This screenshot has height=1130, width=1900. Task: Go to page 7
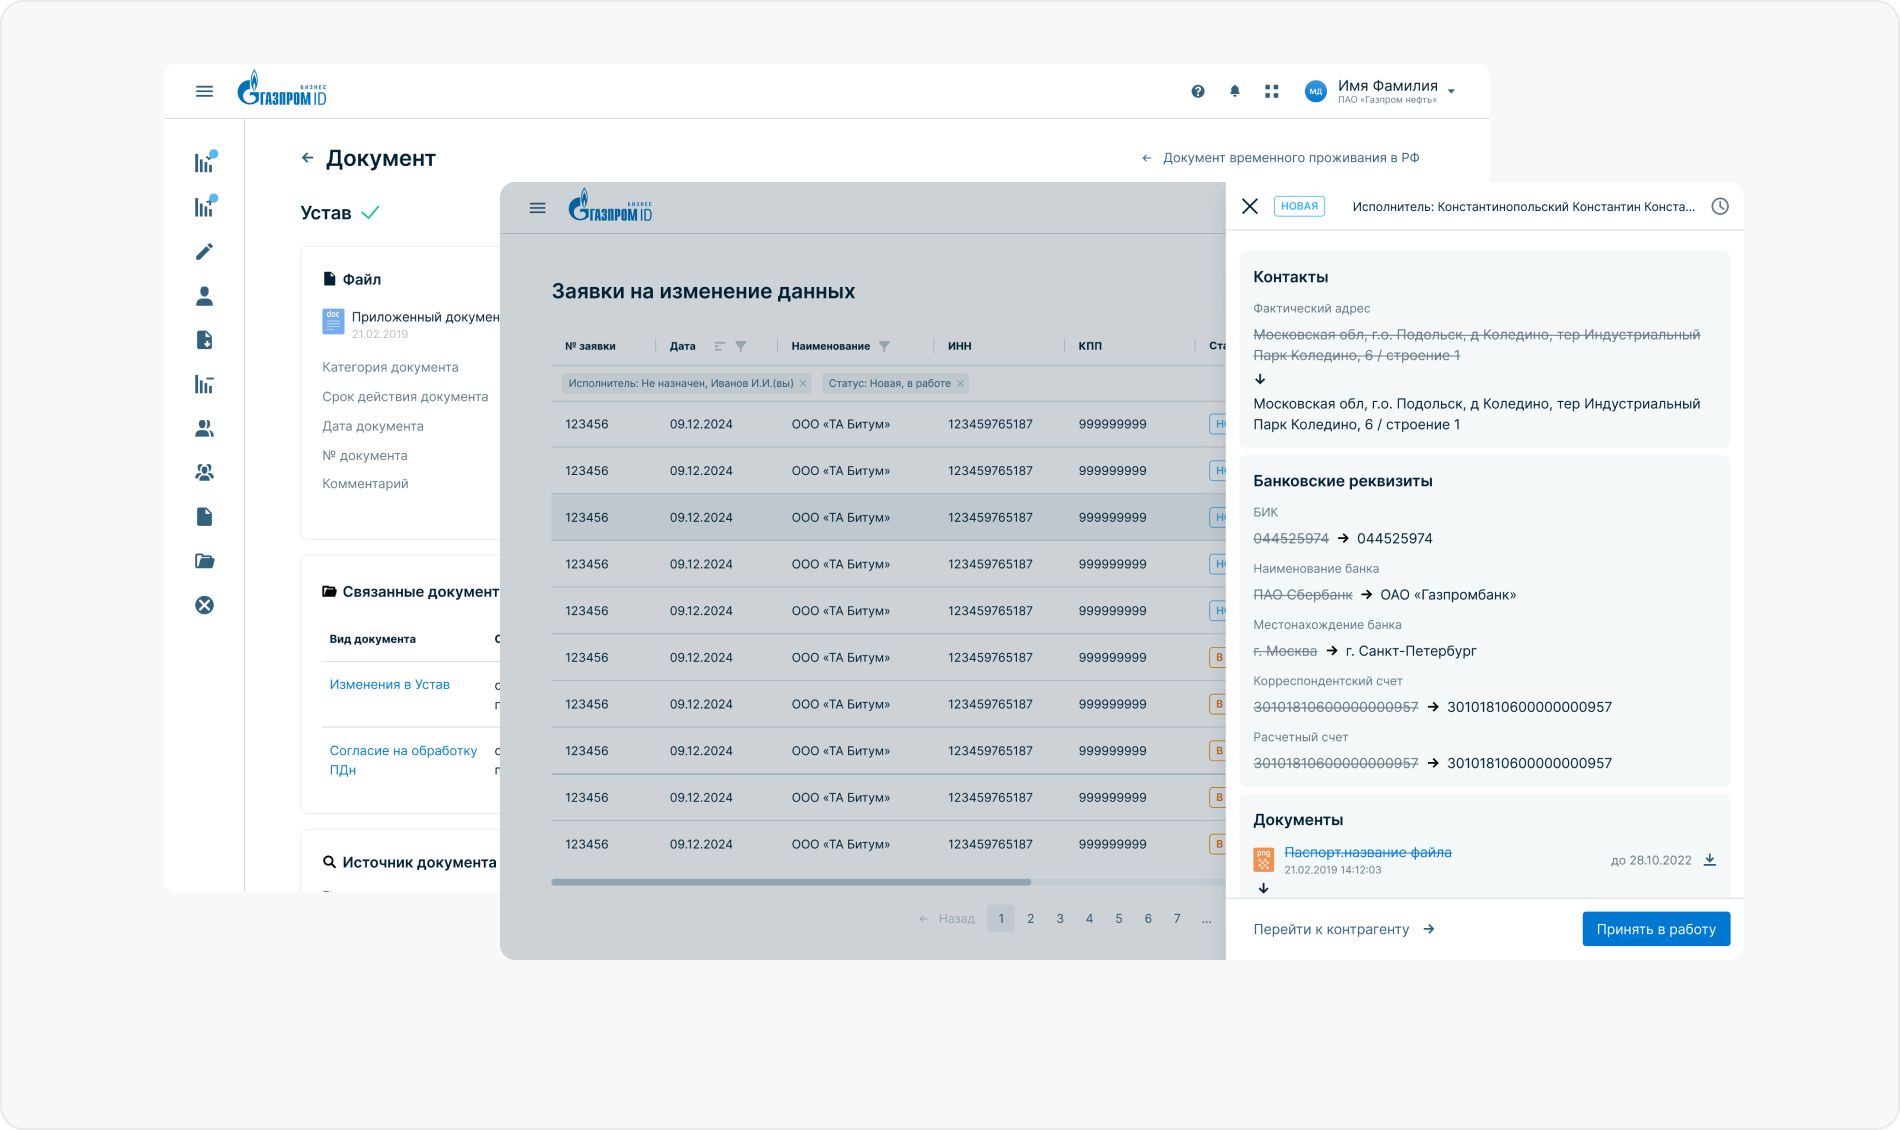(1177, 918)
